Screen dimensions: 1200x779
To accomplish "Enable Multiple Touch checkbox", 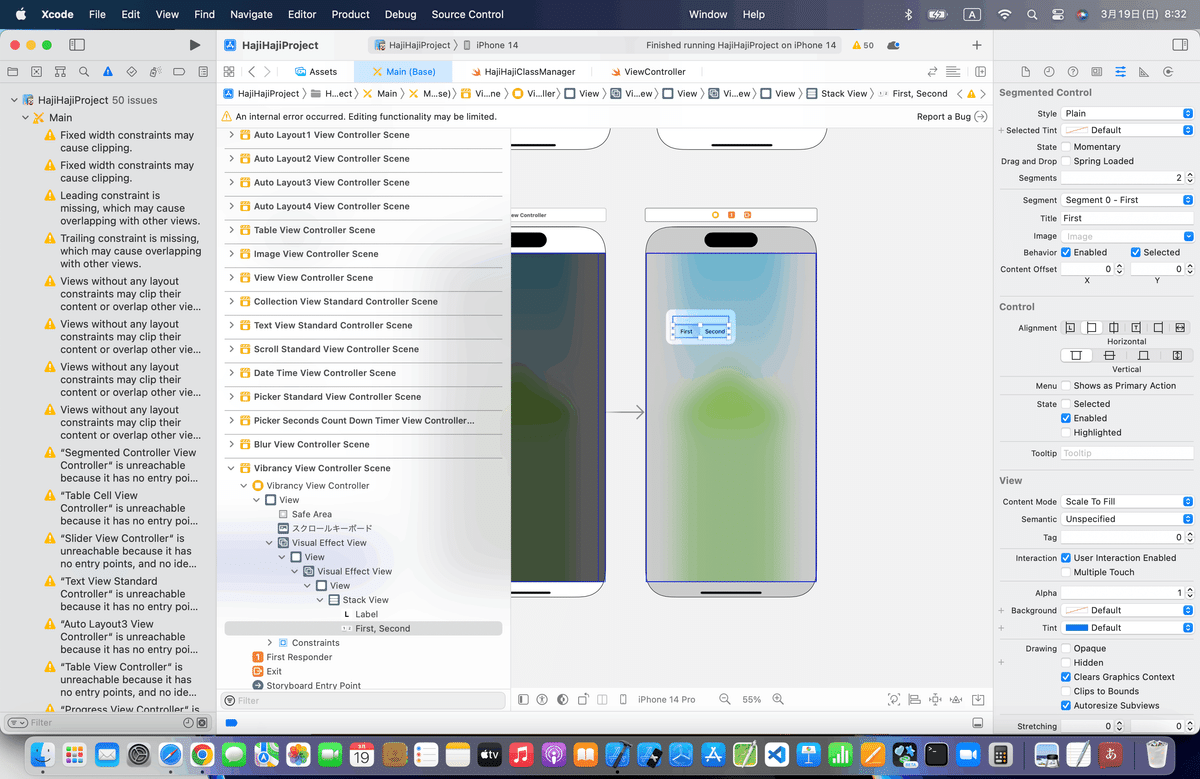I will pos(1066,572).
